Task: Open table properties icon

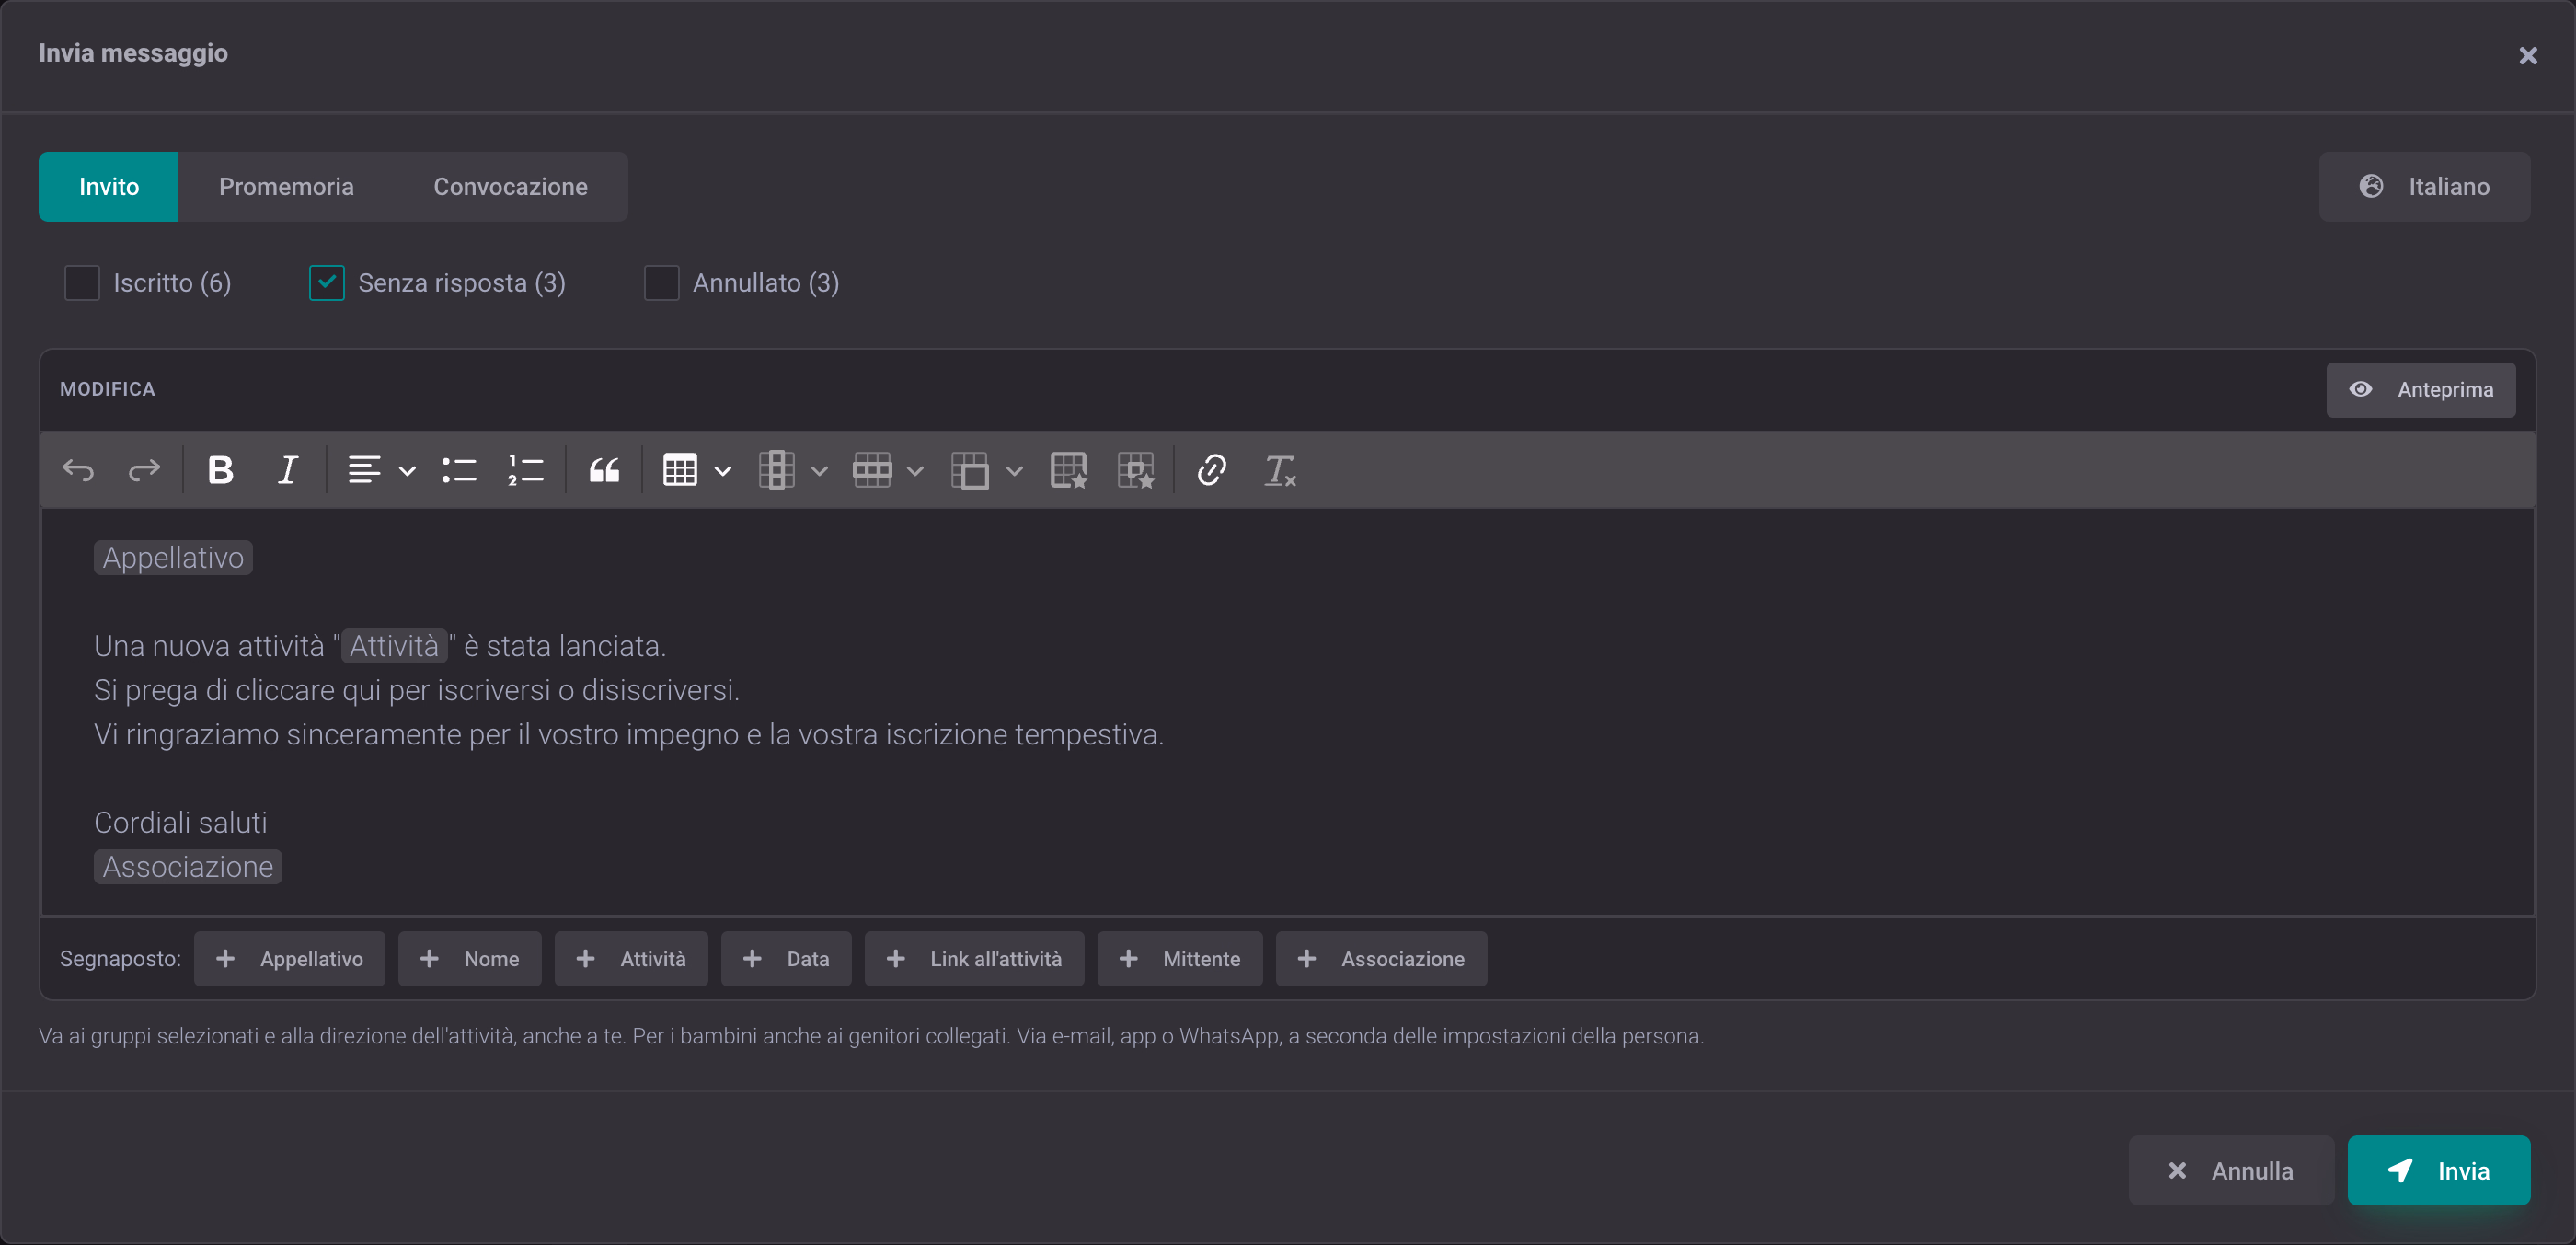Action: pyautogui.click(x=1069, y=470)
